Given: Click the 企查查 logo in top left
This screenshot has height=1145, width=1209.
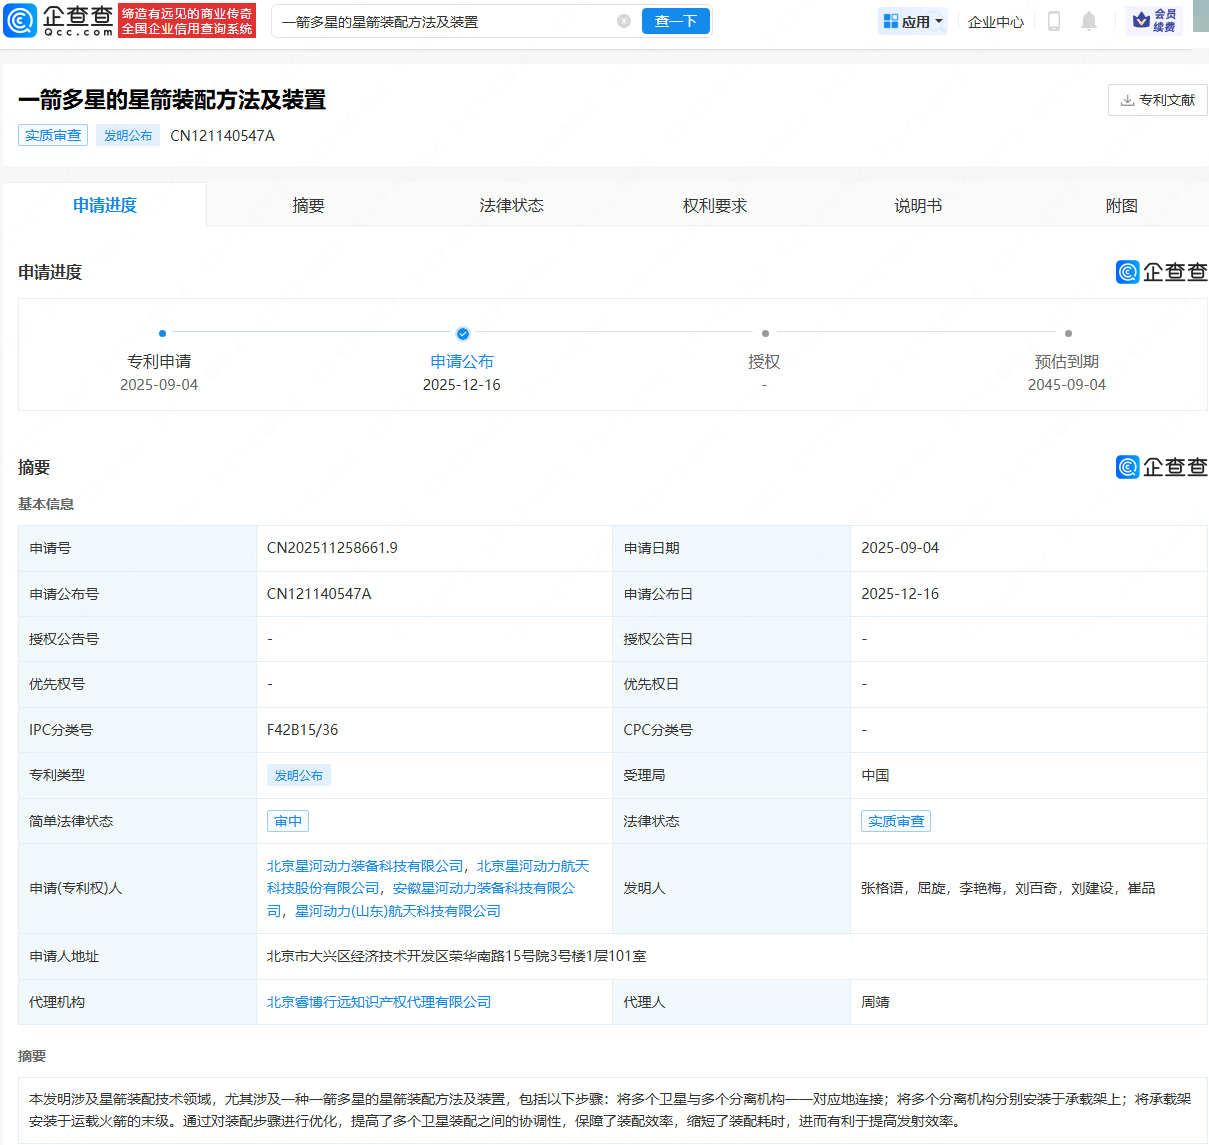Looking at the screenshot, I should coord(62,20).
